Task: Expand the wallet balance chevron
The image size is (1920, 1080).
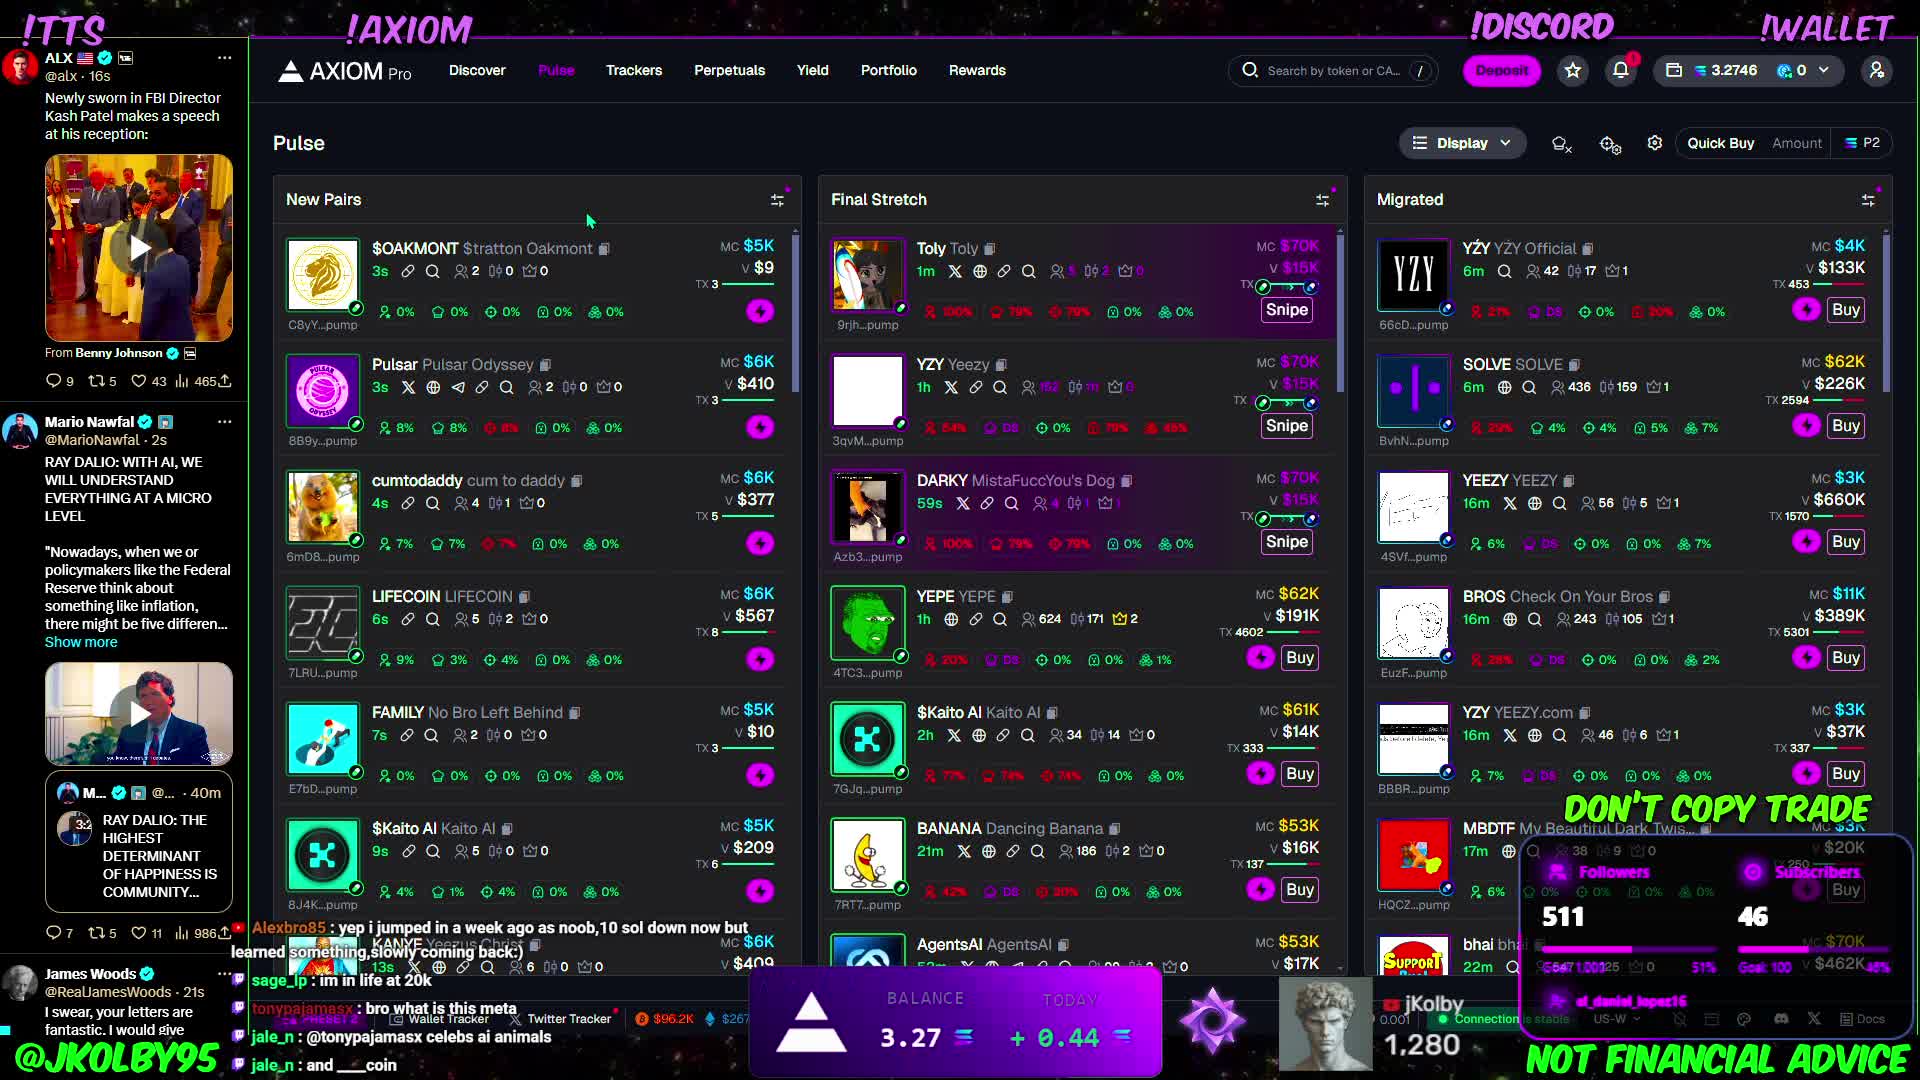Action: (x=1824, y=70)
